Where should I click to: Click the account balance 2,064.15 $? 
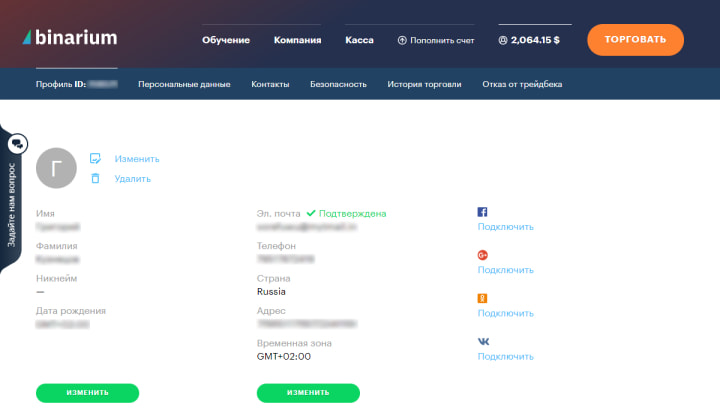point(529,41)
